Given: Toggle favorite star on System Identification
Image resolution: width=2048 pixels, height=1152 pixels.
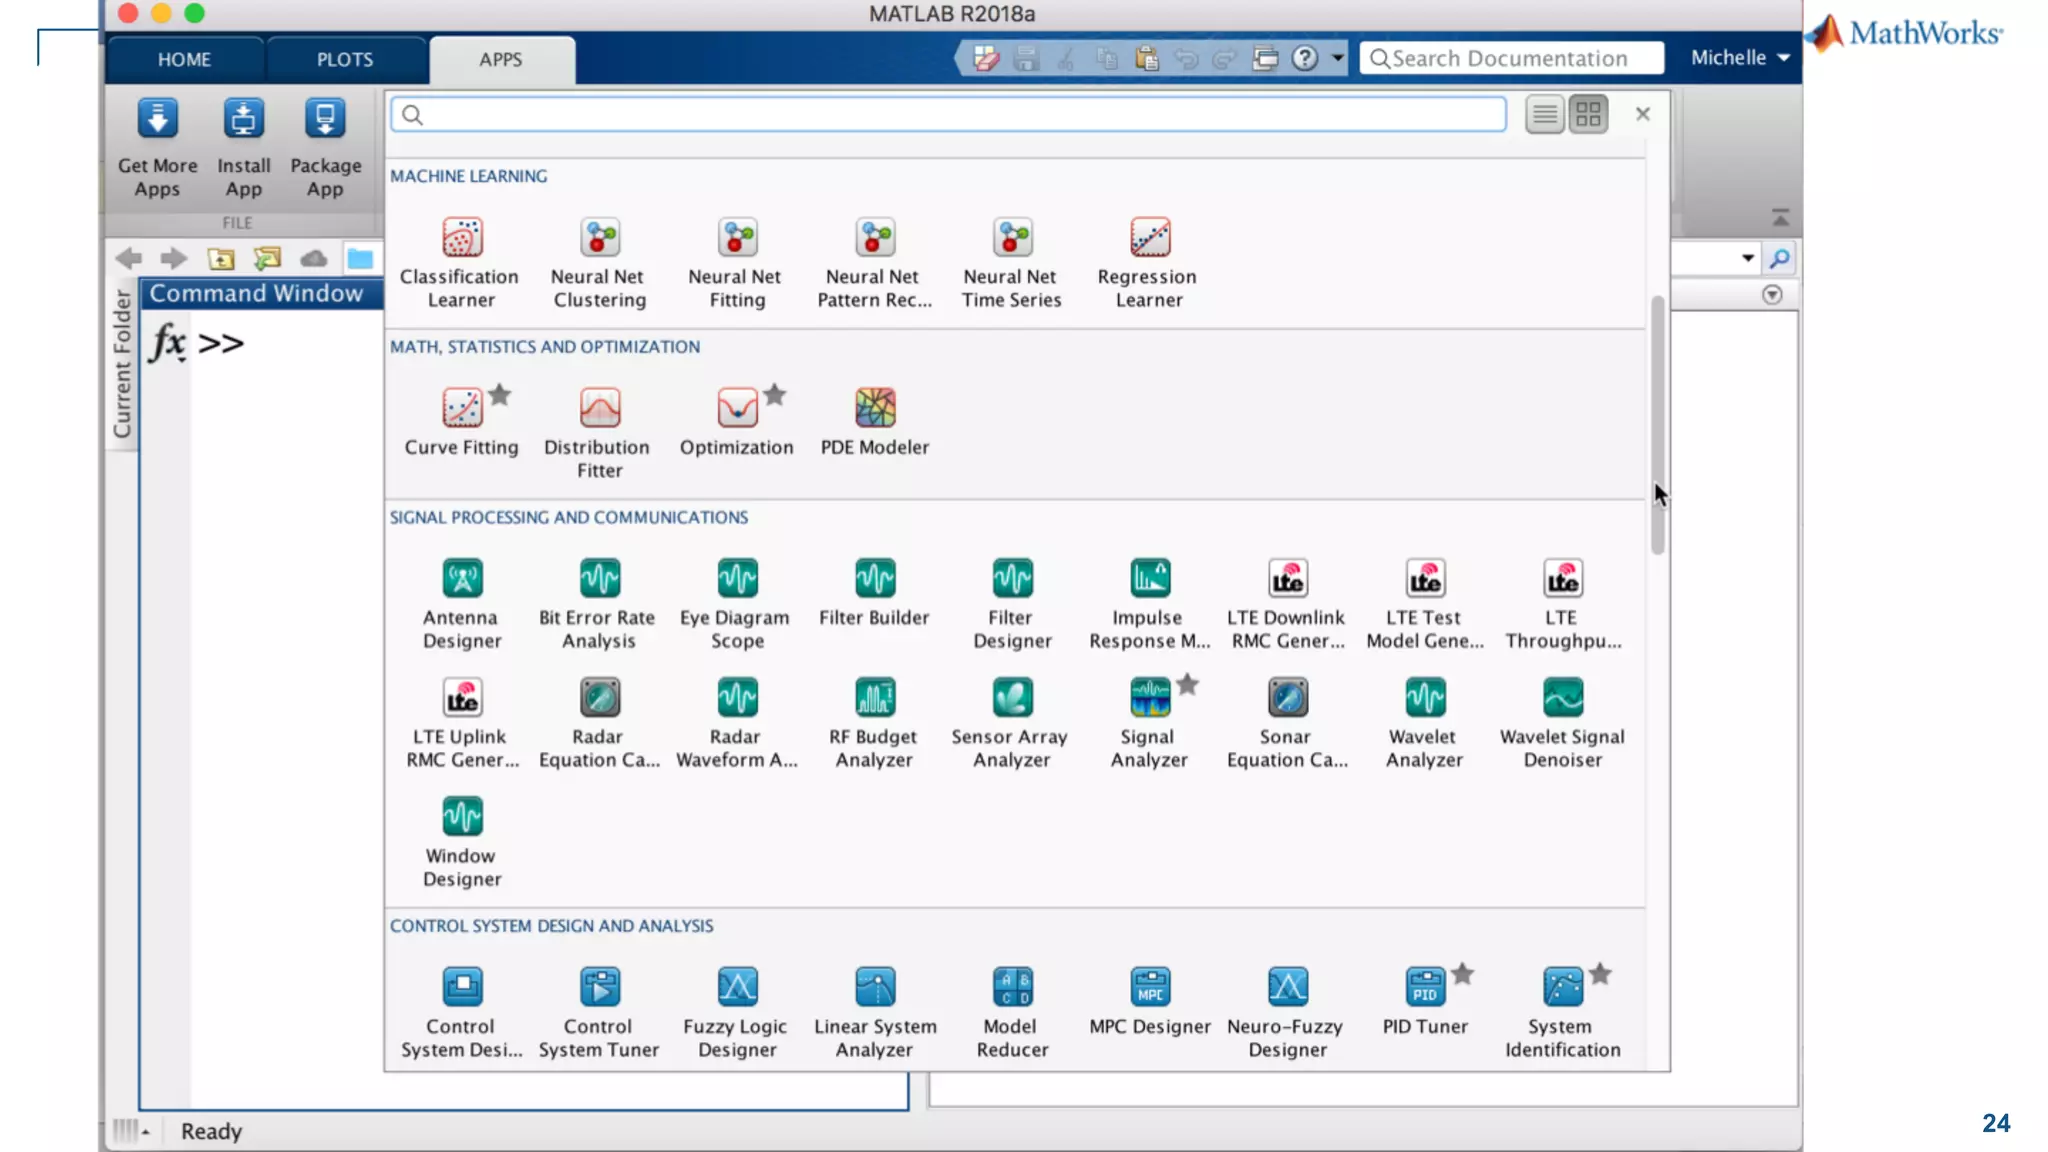Looking at the screenshot, I should pos(1601,974).
